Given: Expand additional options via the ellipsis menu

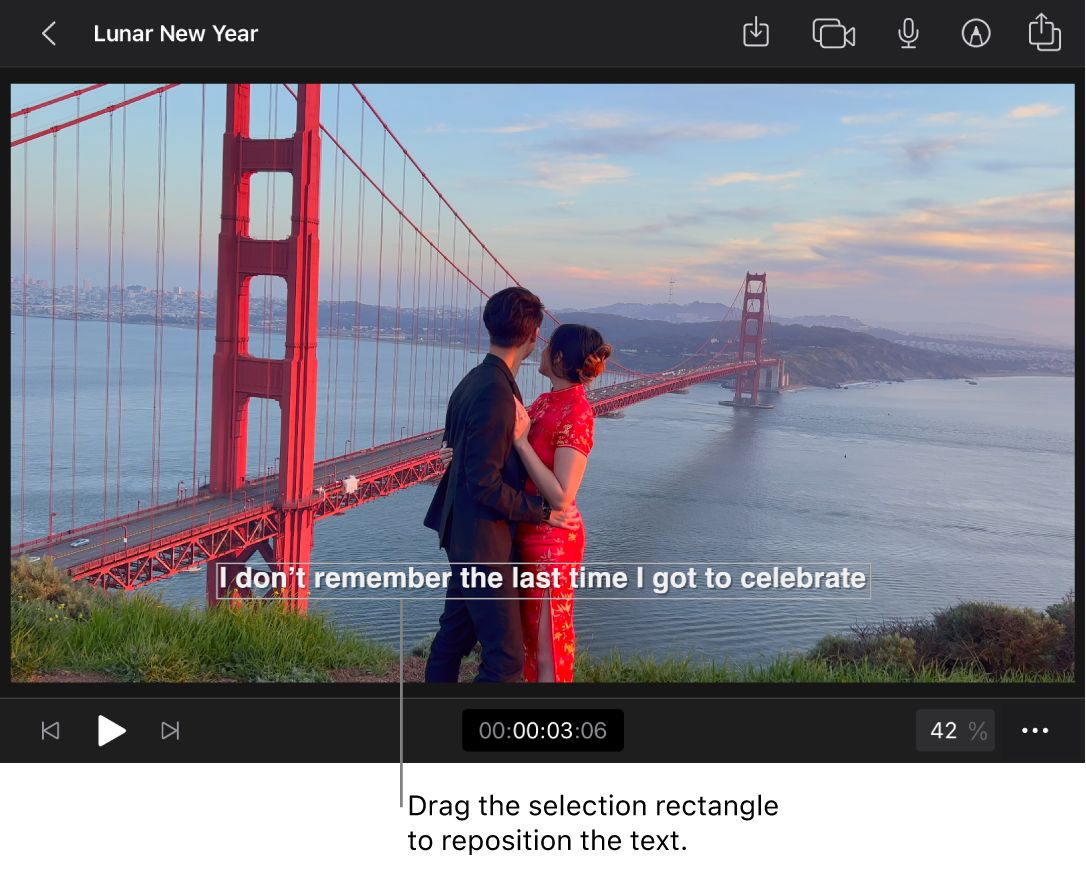Looking at the screenshot, I should point(1034,730).
